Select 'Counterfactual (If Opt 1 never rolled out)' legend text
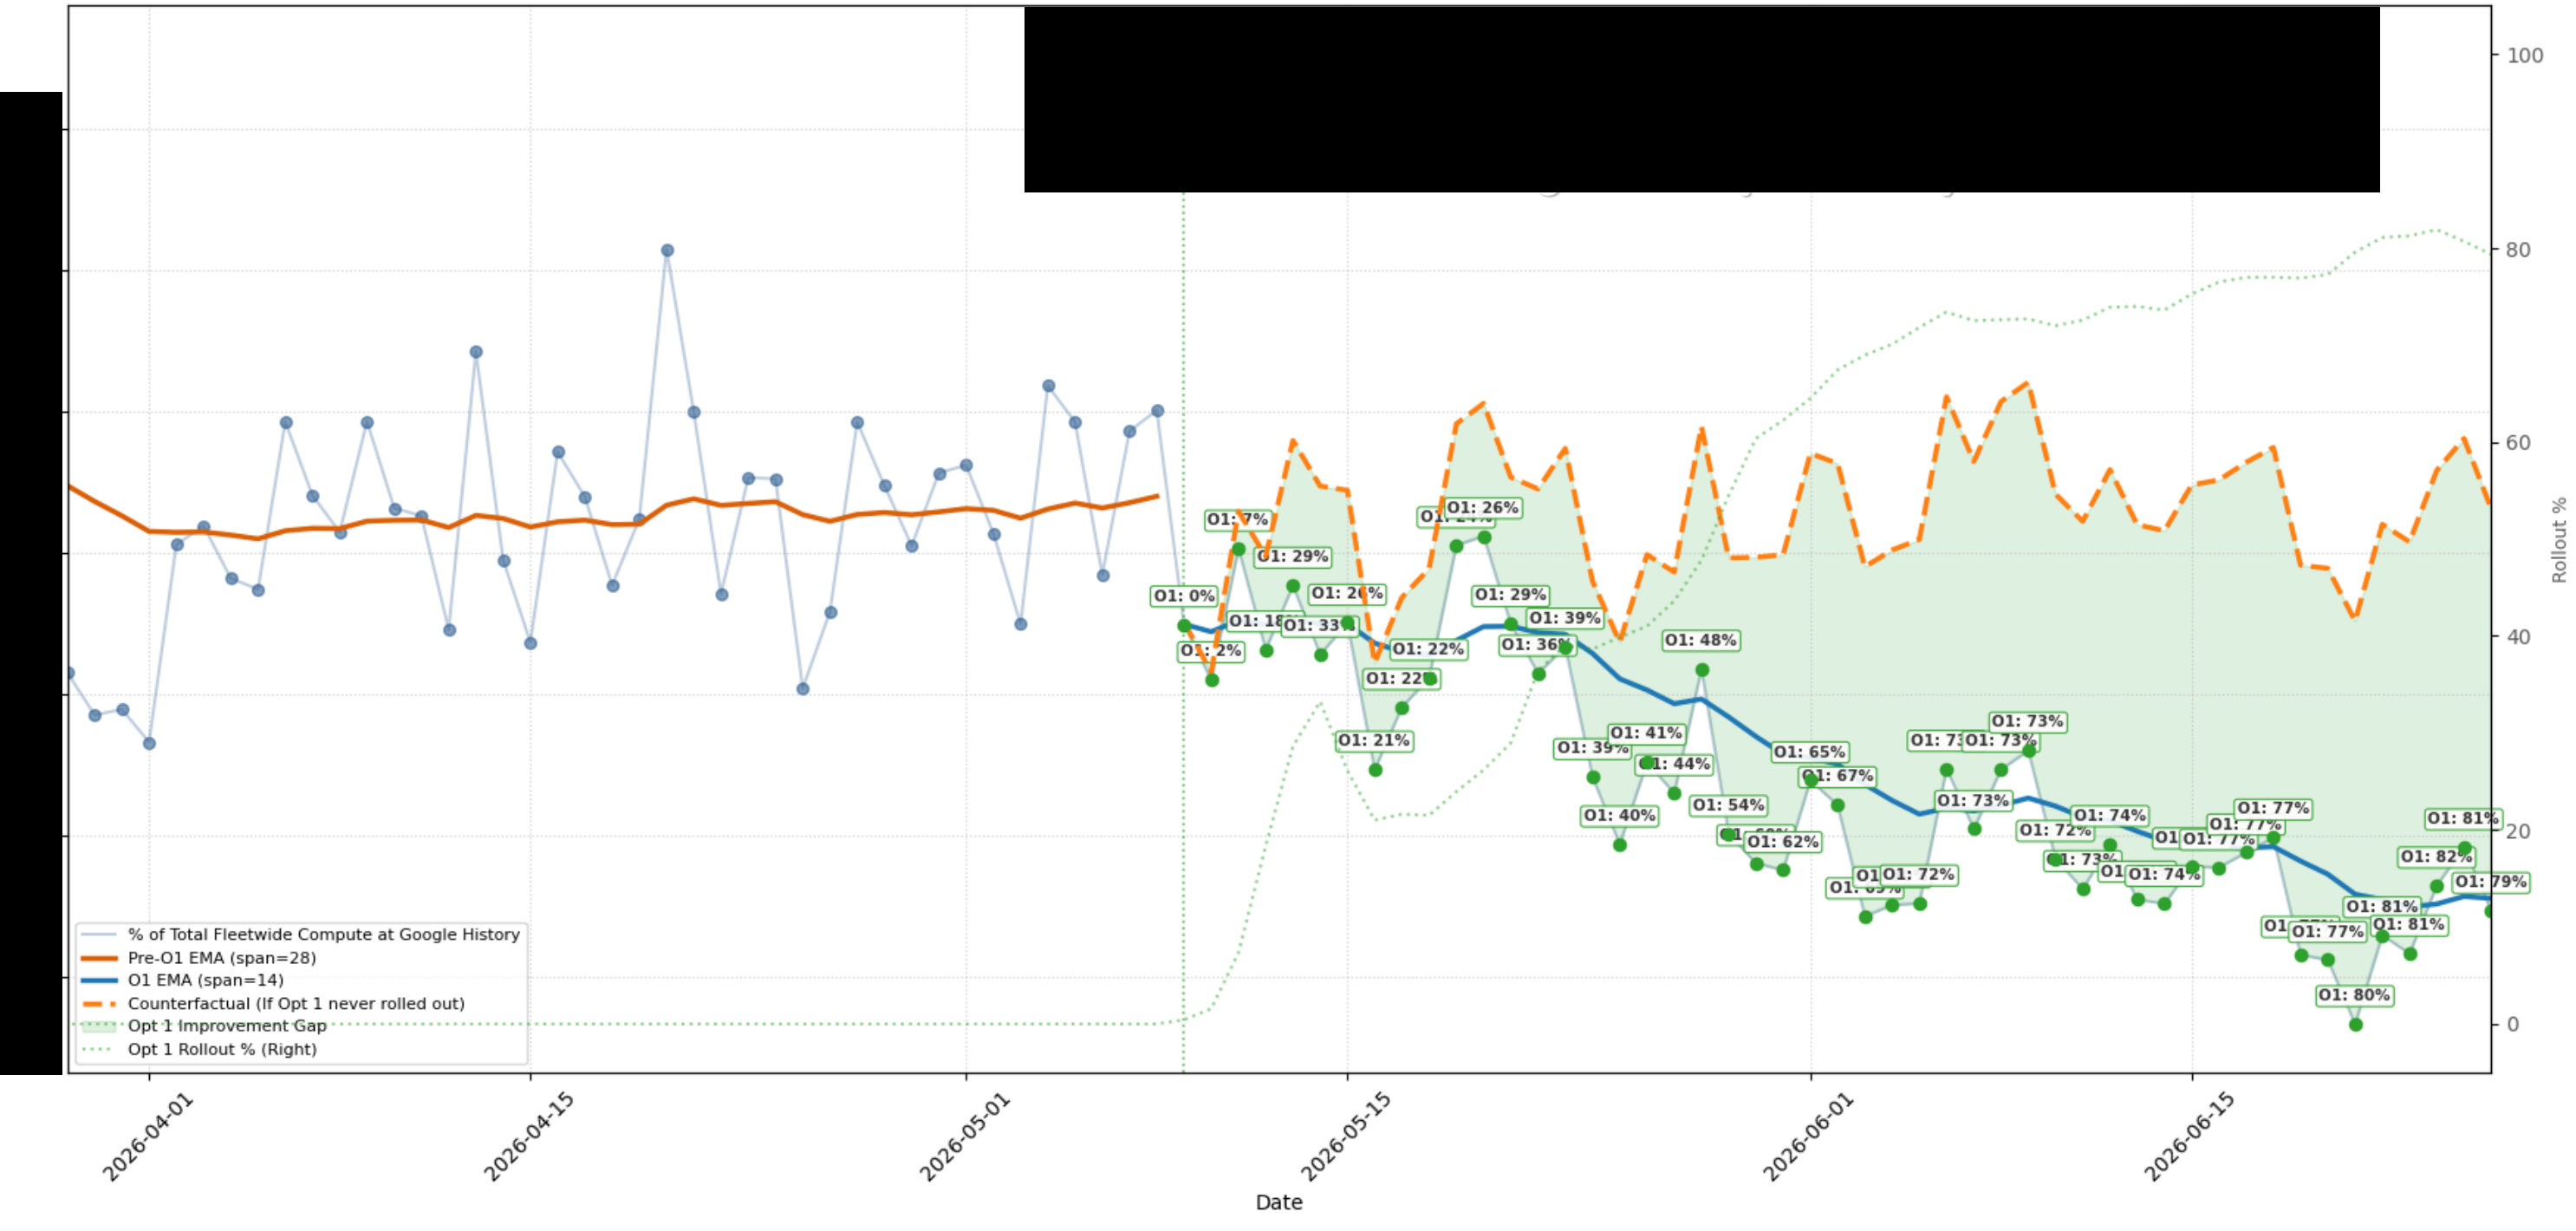The height and width of the screenshot is (1231, 2576). coord(296,1003)
